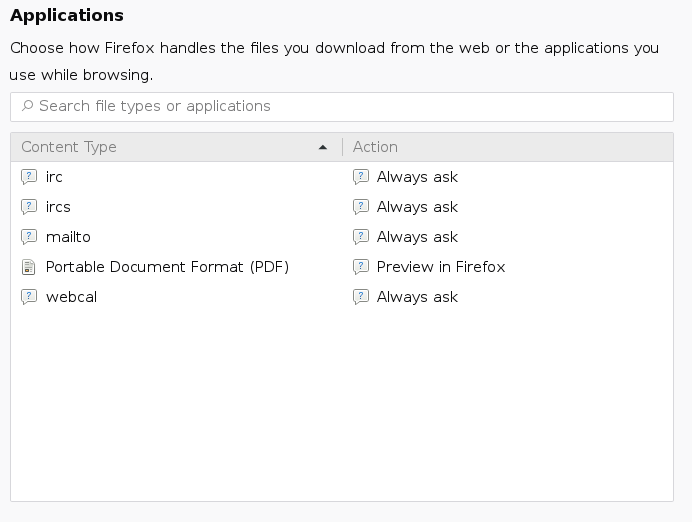This screenshot has width=692, height=522.
Task: Click the PDF document icon
Action: coord(28,267)
